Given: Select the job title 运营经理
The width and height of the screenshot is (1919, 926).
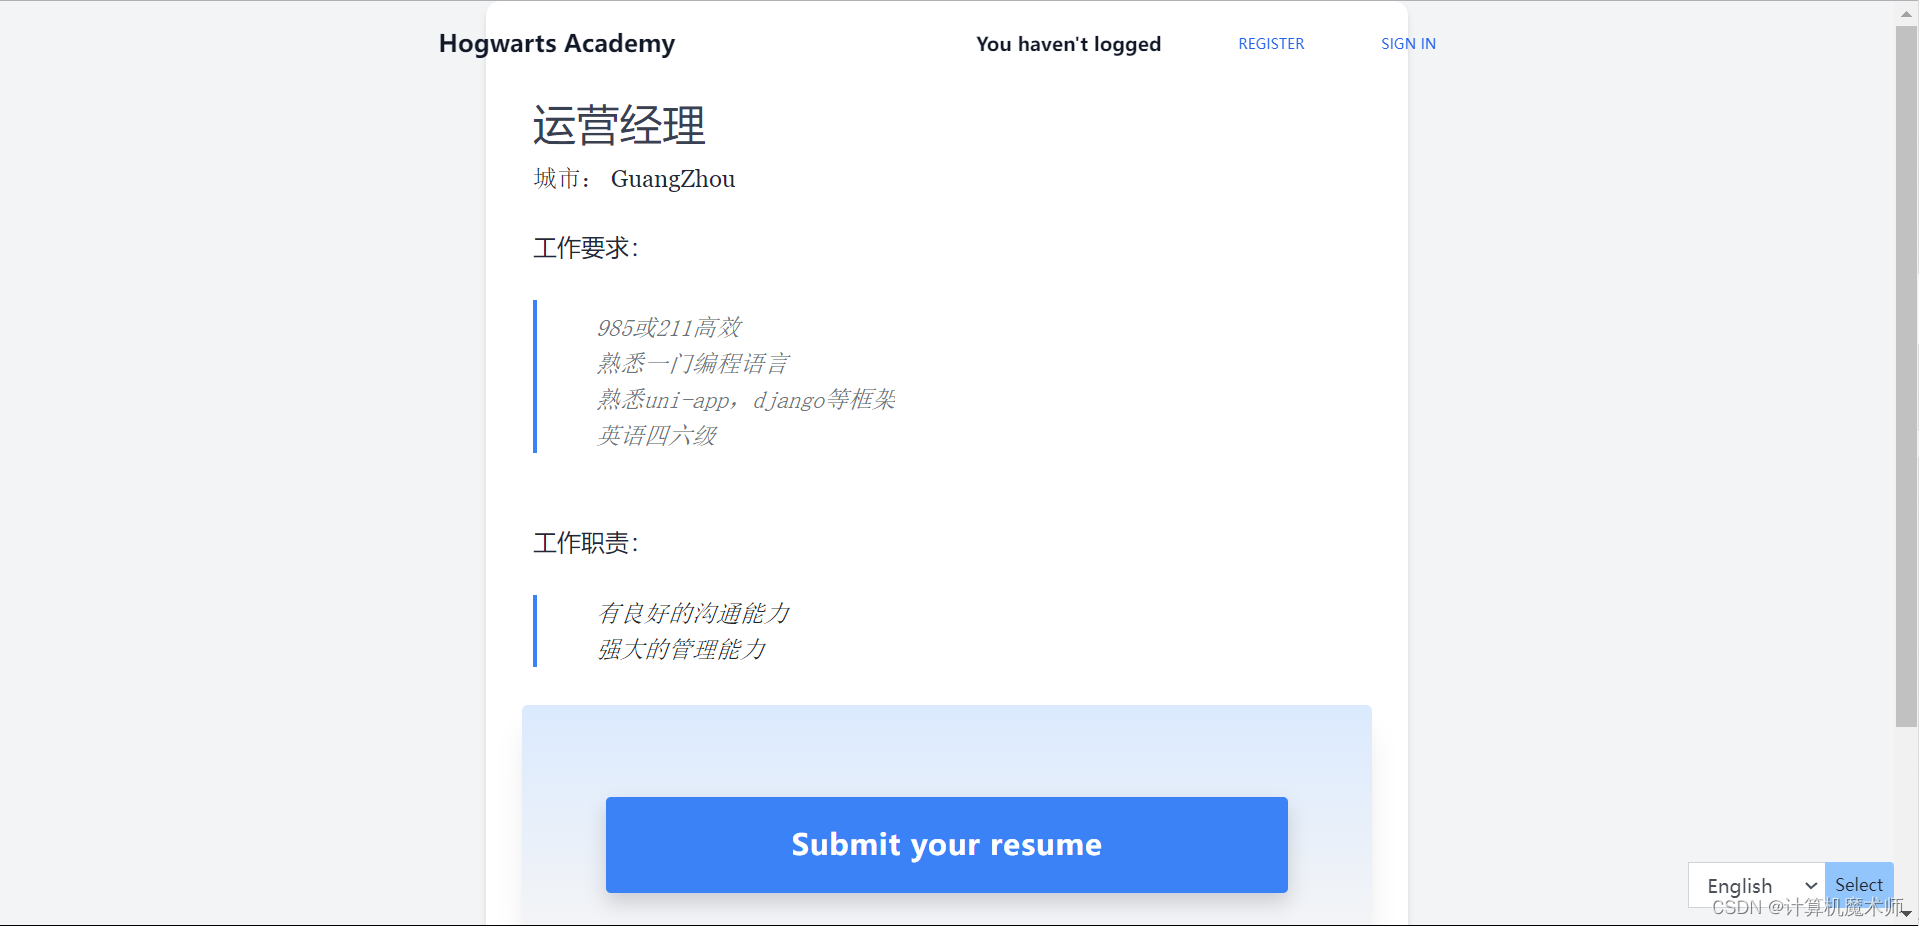Looking at the screenshot, I should tap(617, 126).
